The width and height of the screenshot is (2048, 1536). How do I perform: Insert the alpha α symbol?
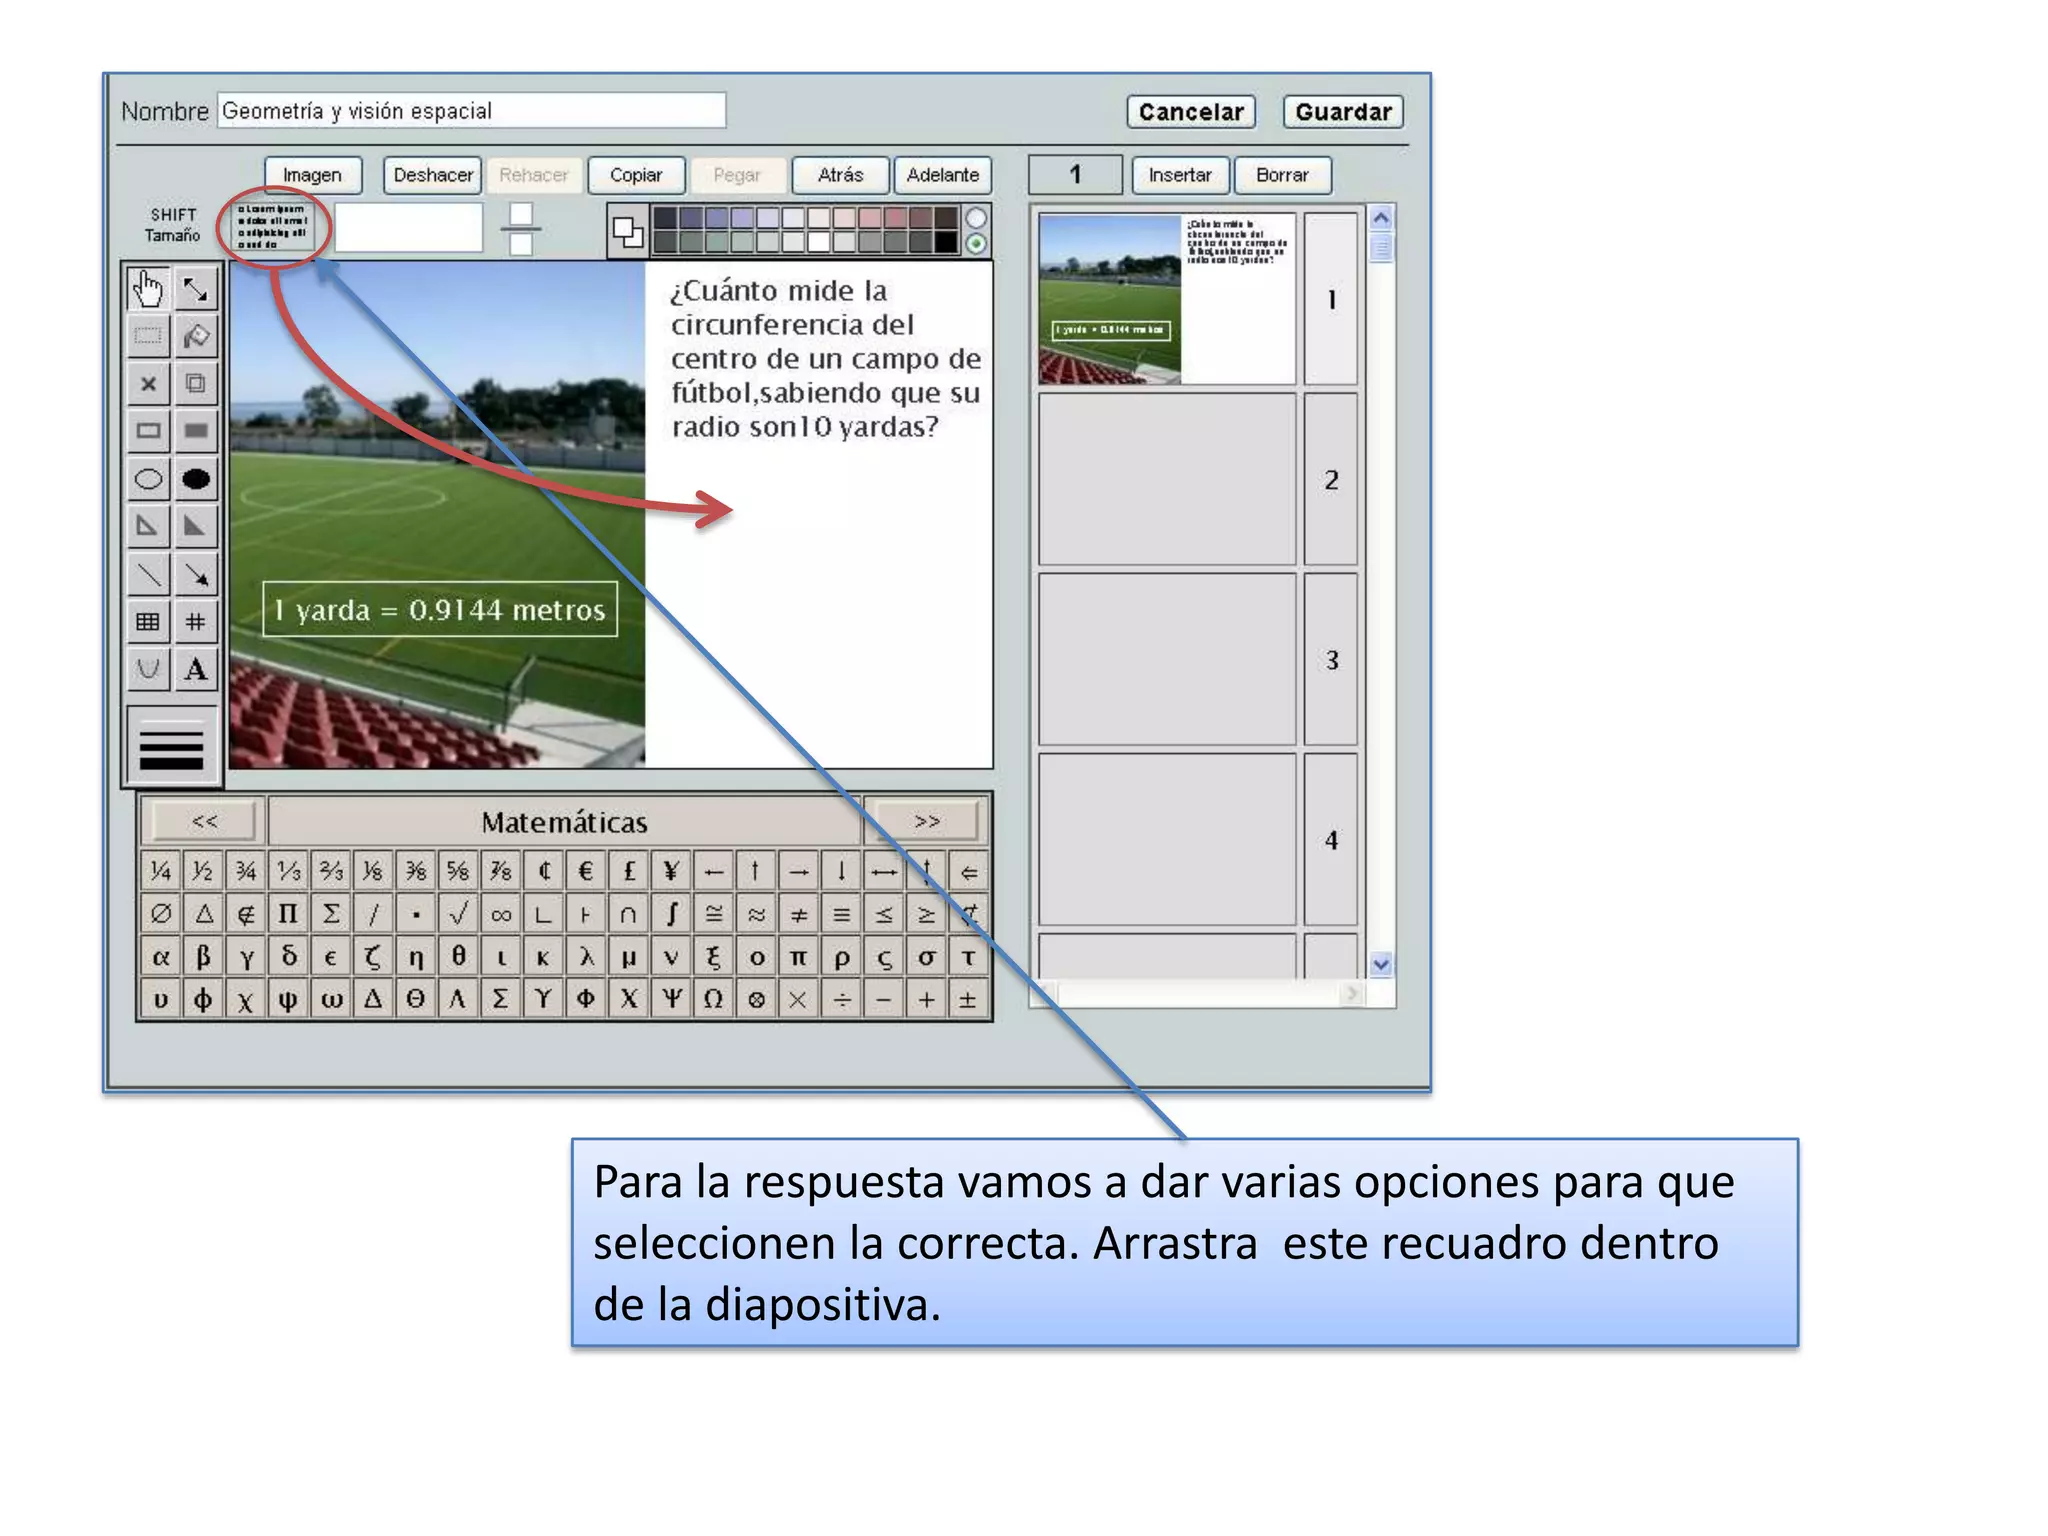[160, 957]
